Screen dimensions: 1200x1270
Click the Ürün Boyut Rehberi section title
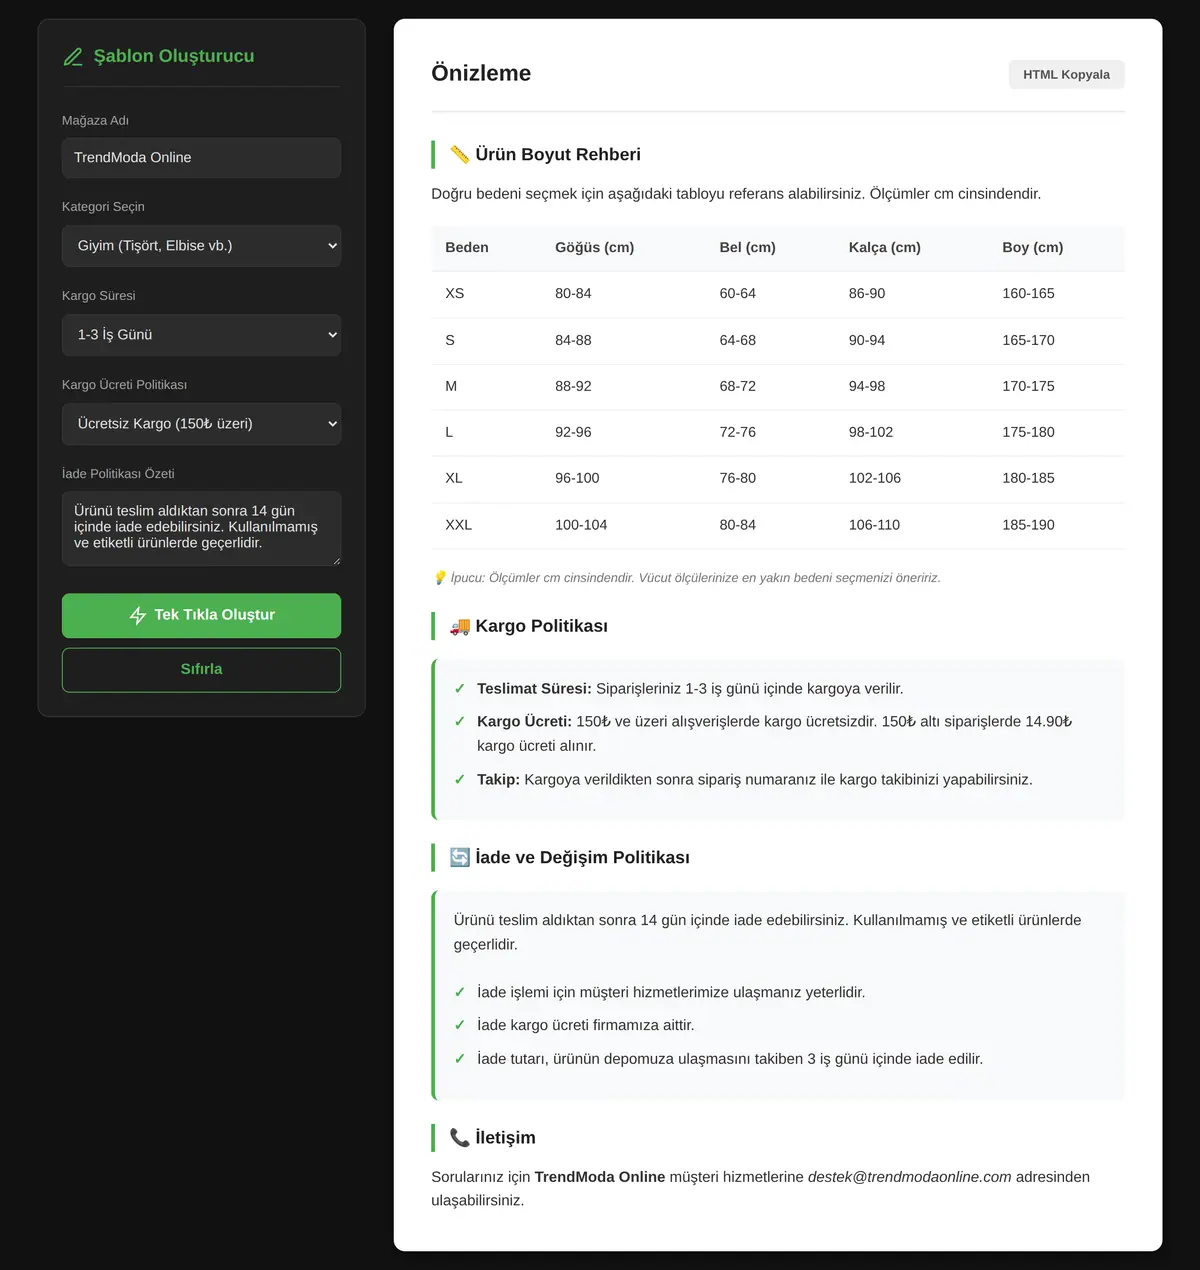tap(558, 154)
